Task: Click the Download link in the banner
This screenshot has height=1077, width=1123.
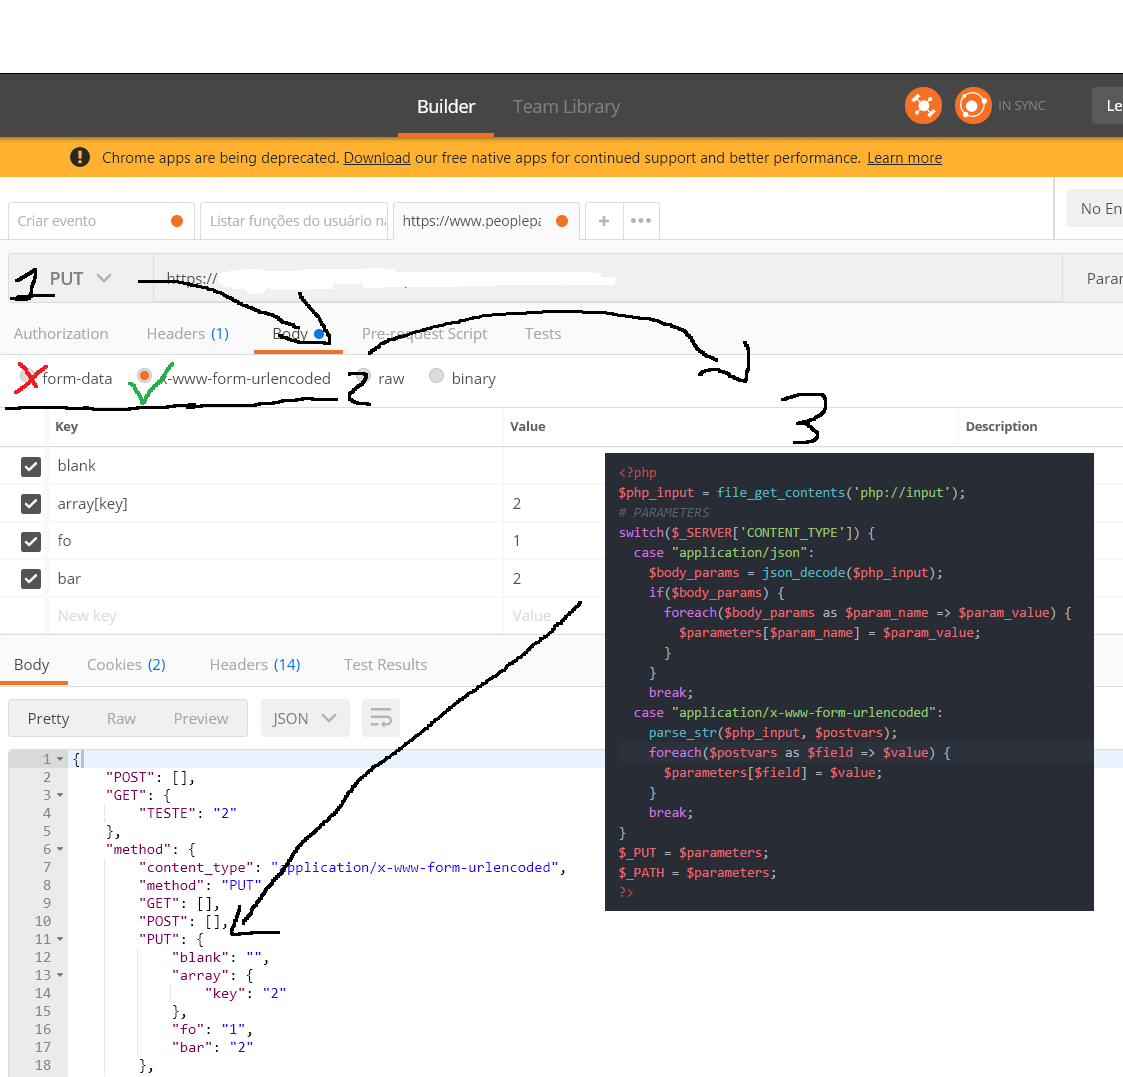Action: [376, 157]
